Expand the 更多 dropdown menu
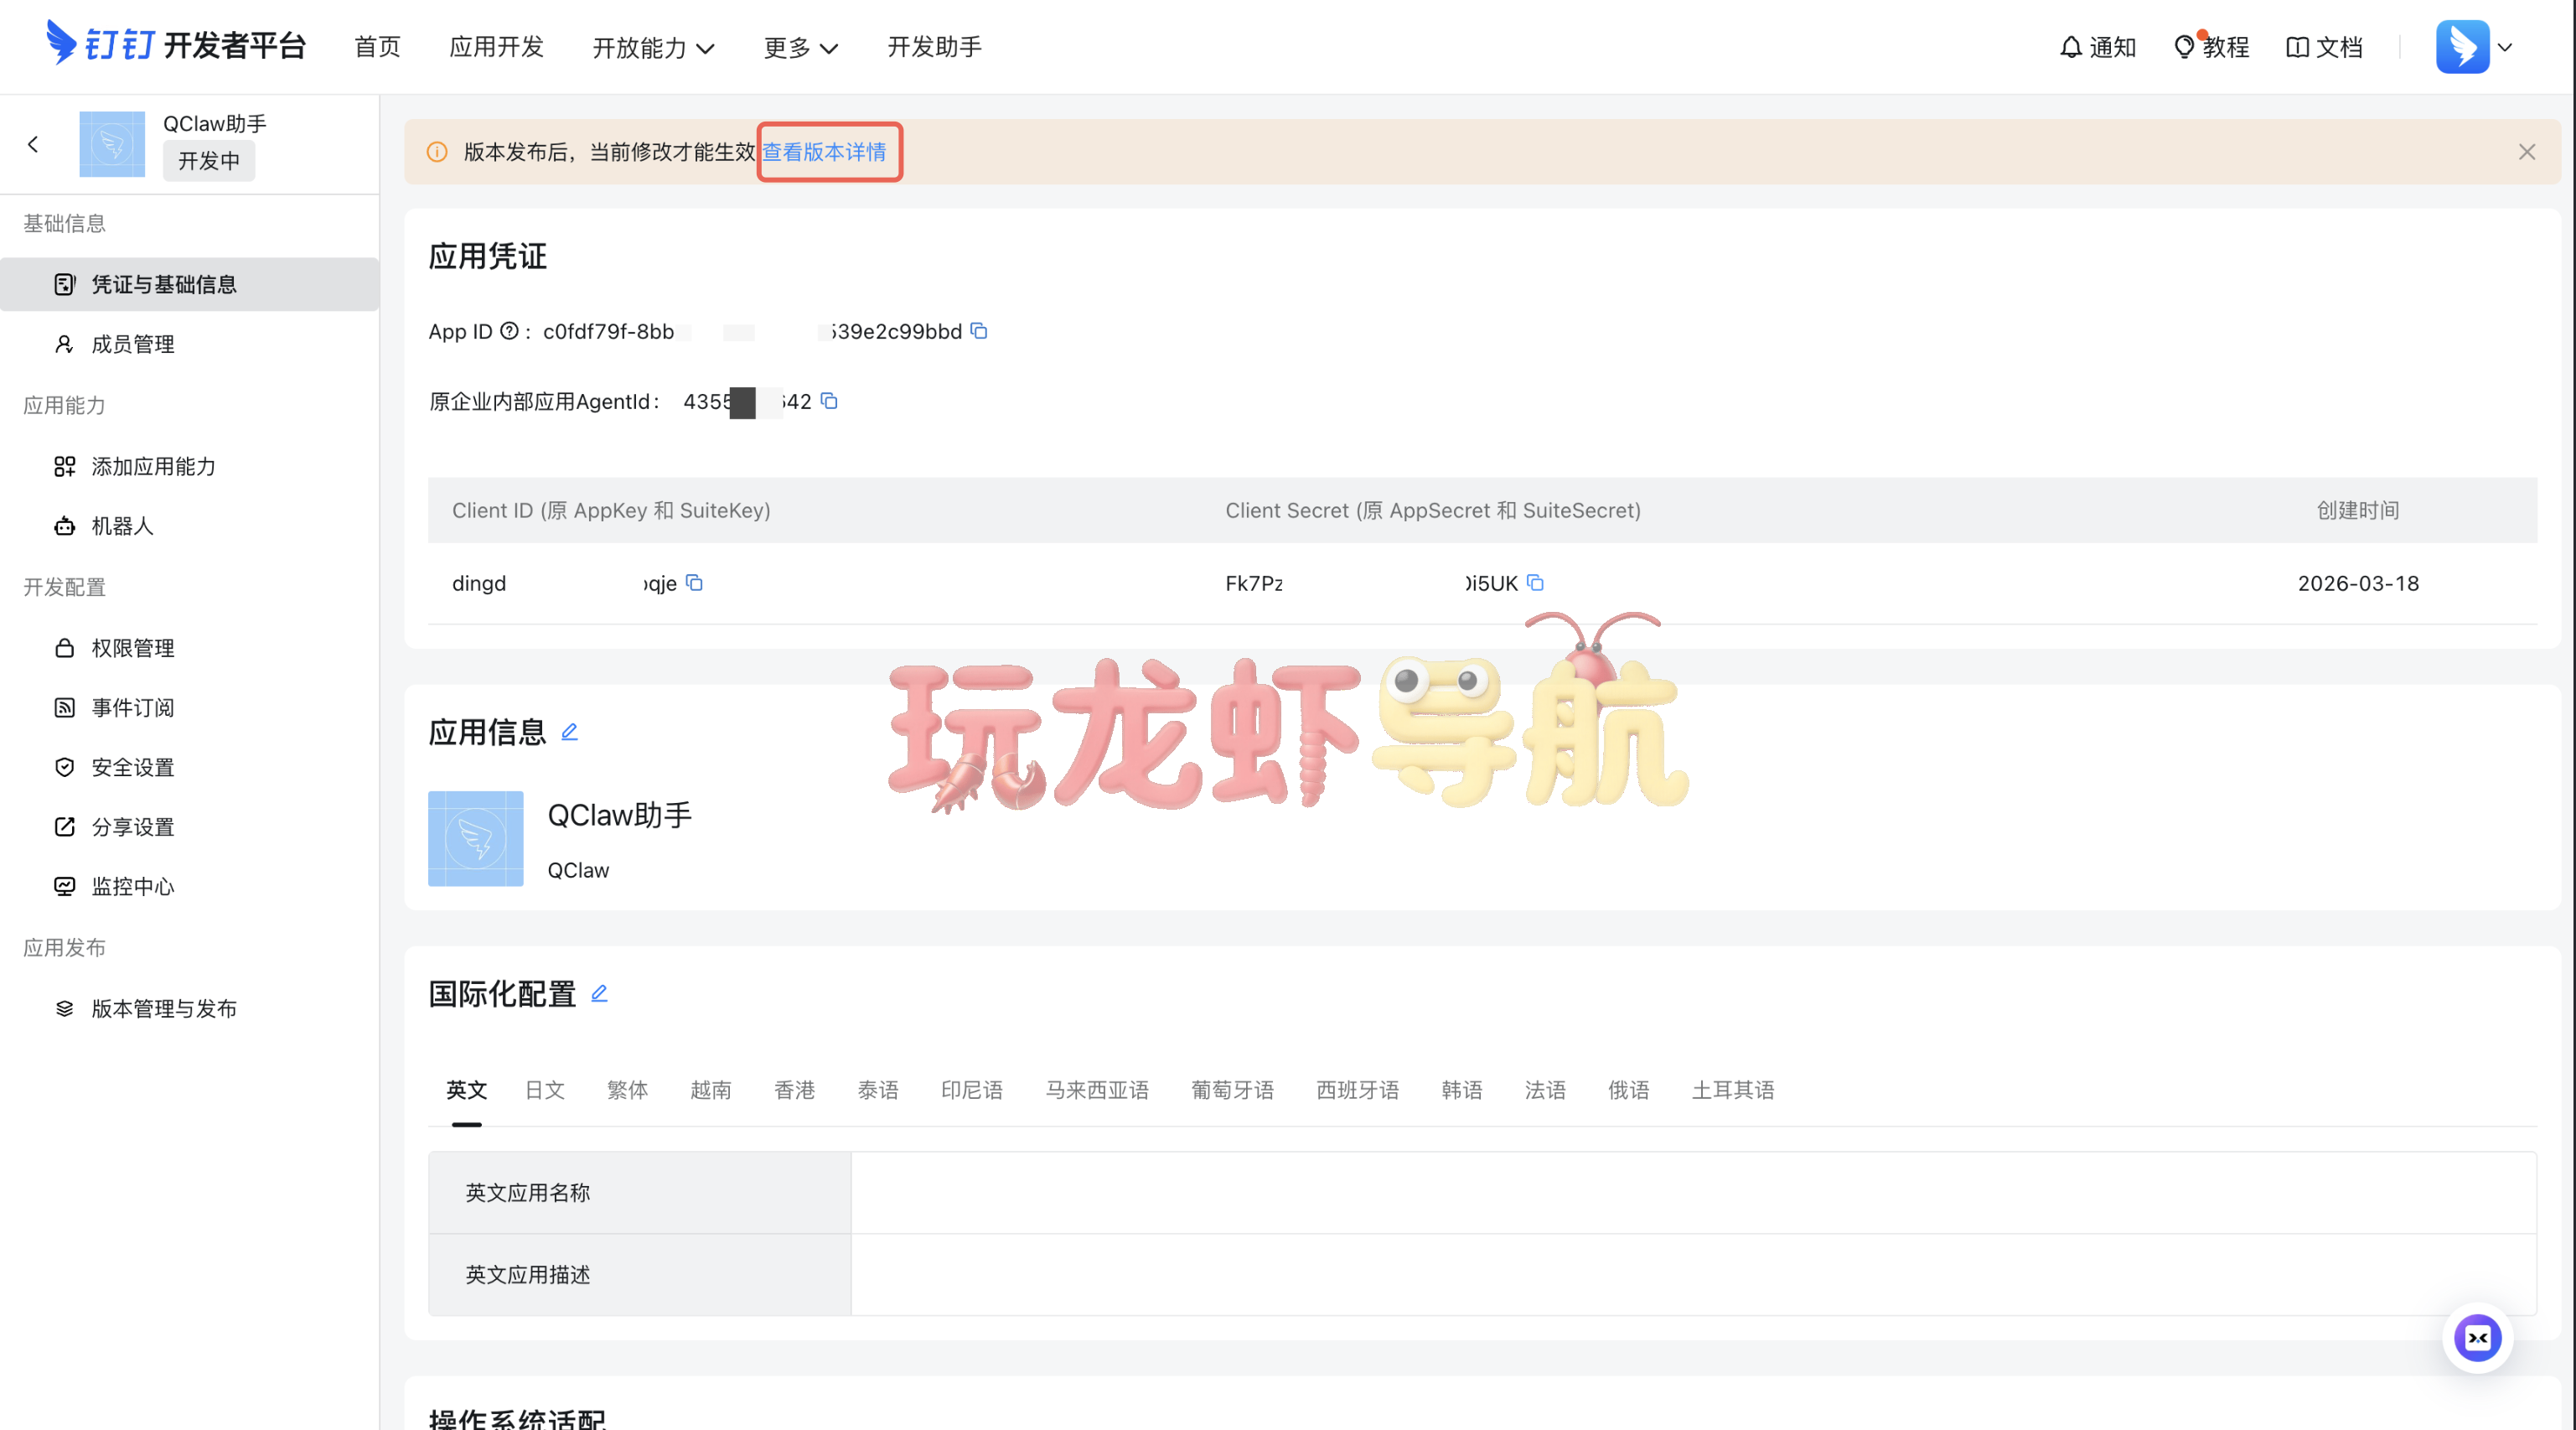The height and width of the screenshot is (1430, 2576). point(800,47)
